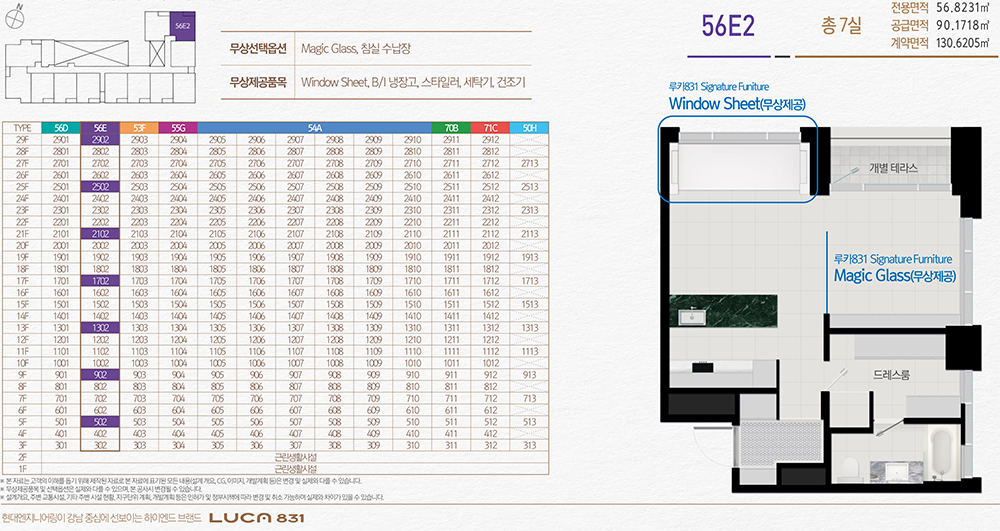Viewport: 1000px width, 531px height.
Task: Click highlighted unit 2902
Action: coord(100,140)
